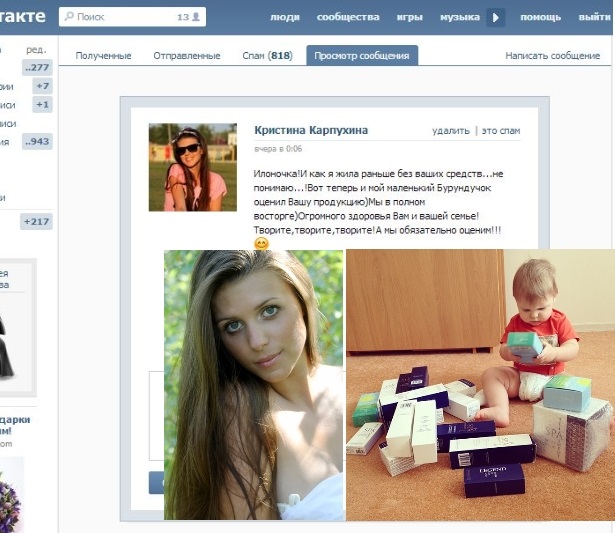The width and height of the screenshot is (615, 533).
Task: Open the +7 counter badge in sidebar
Action: pyautogui.click(x=41, y=86)
